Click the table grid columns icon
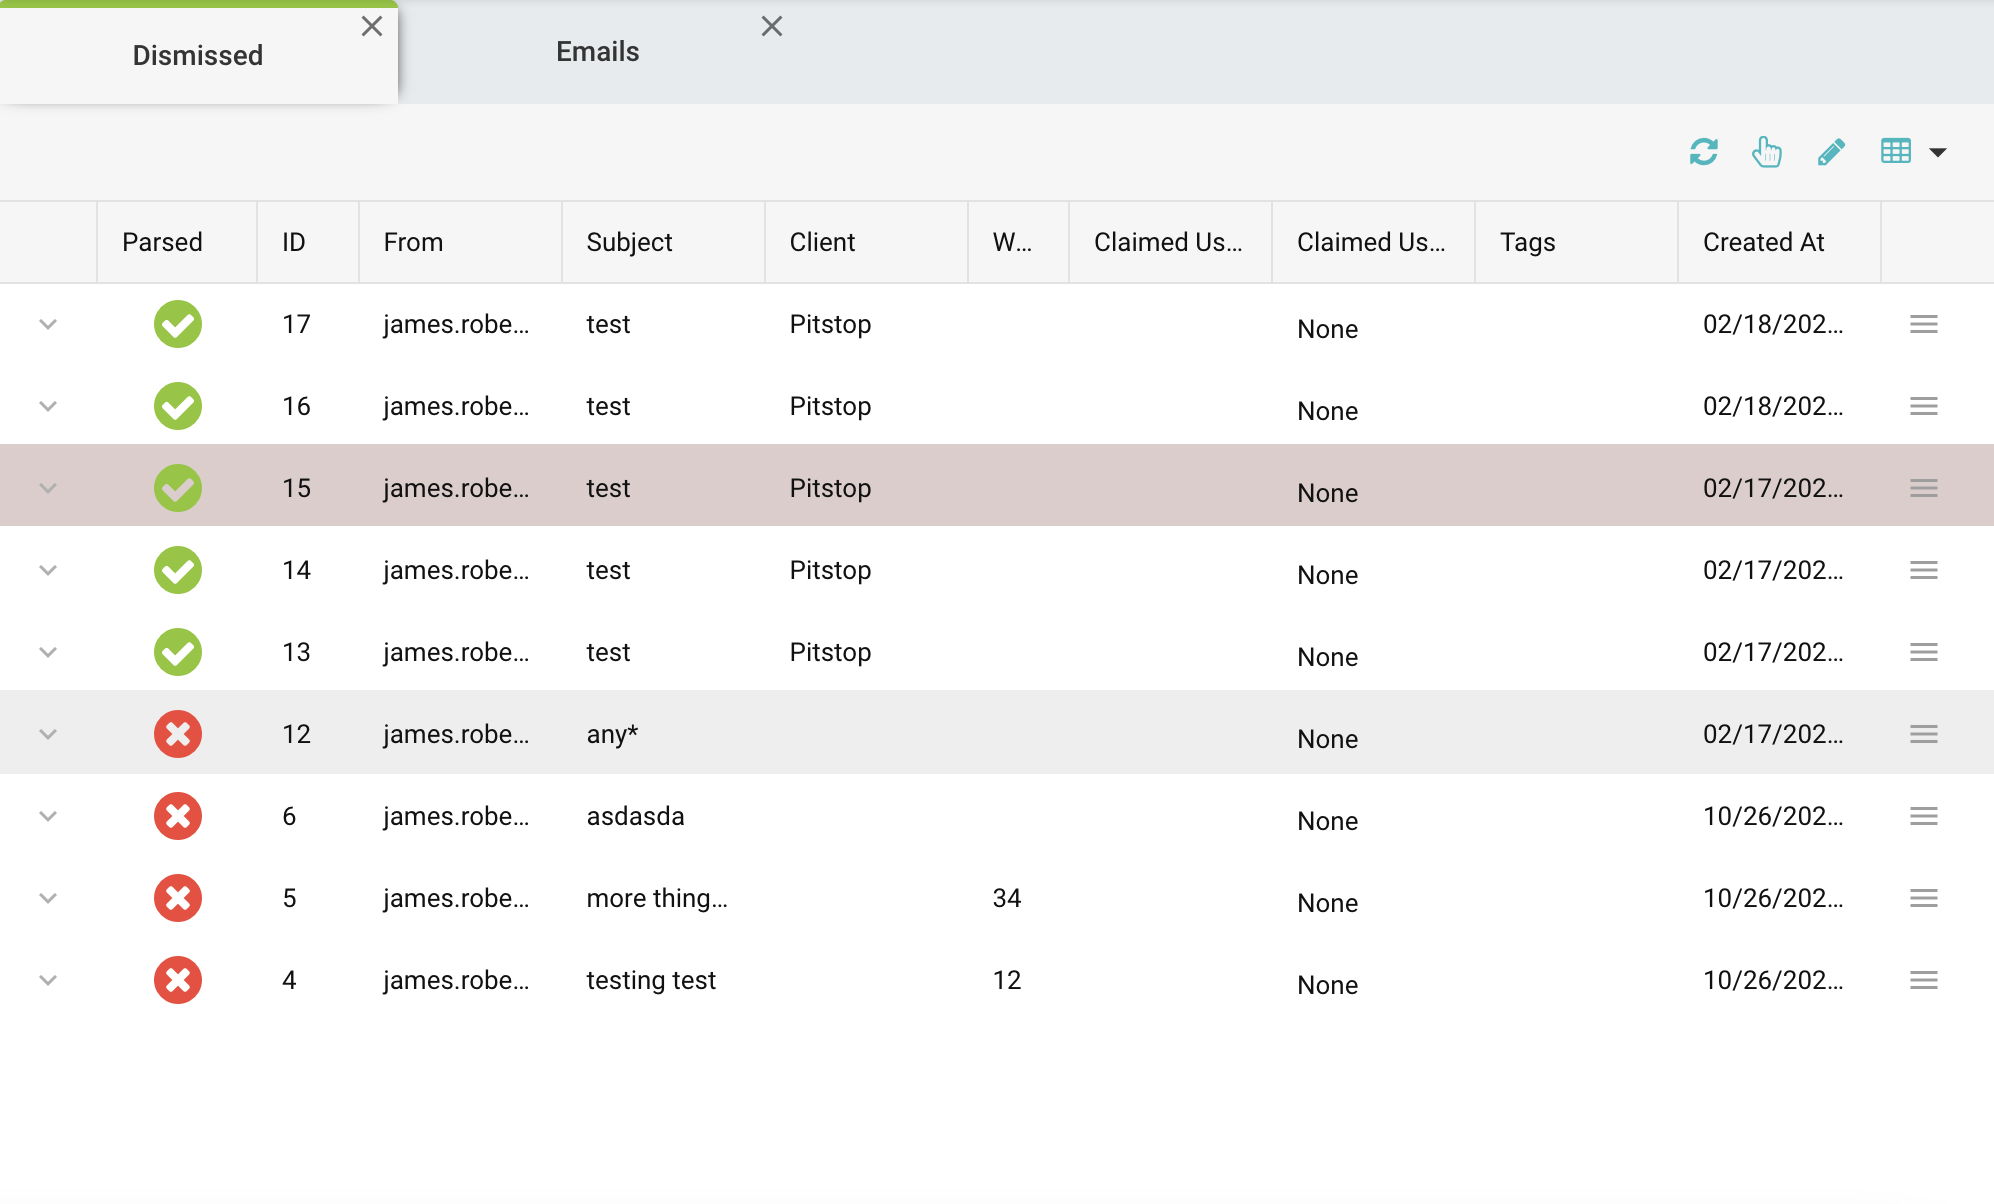Screen dimensions: 1994x1204 [1895, 152]
